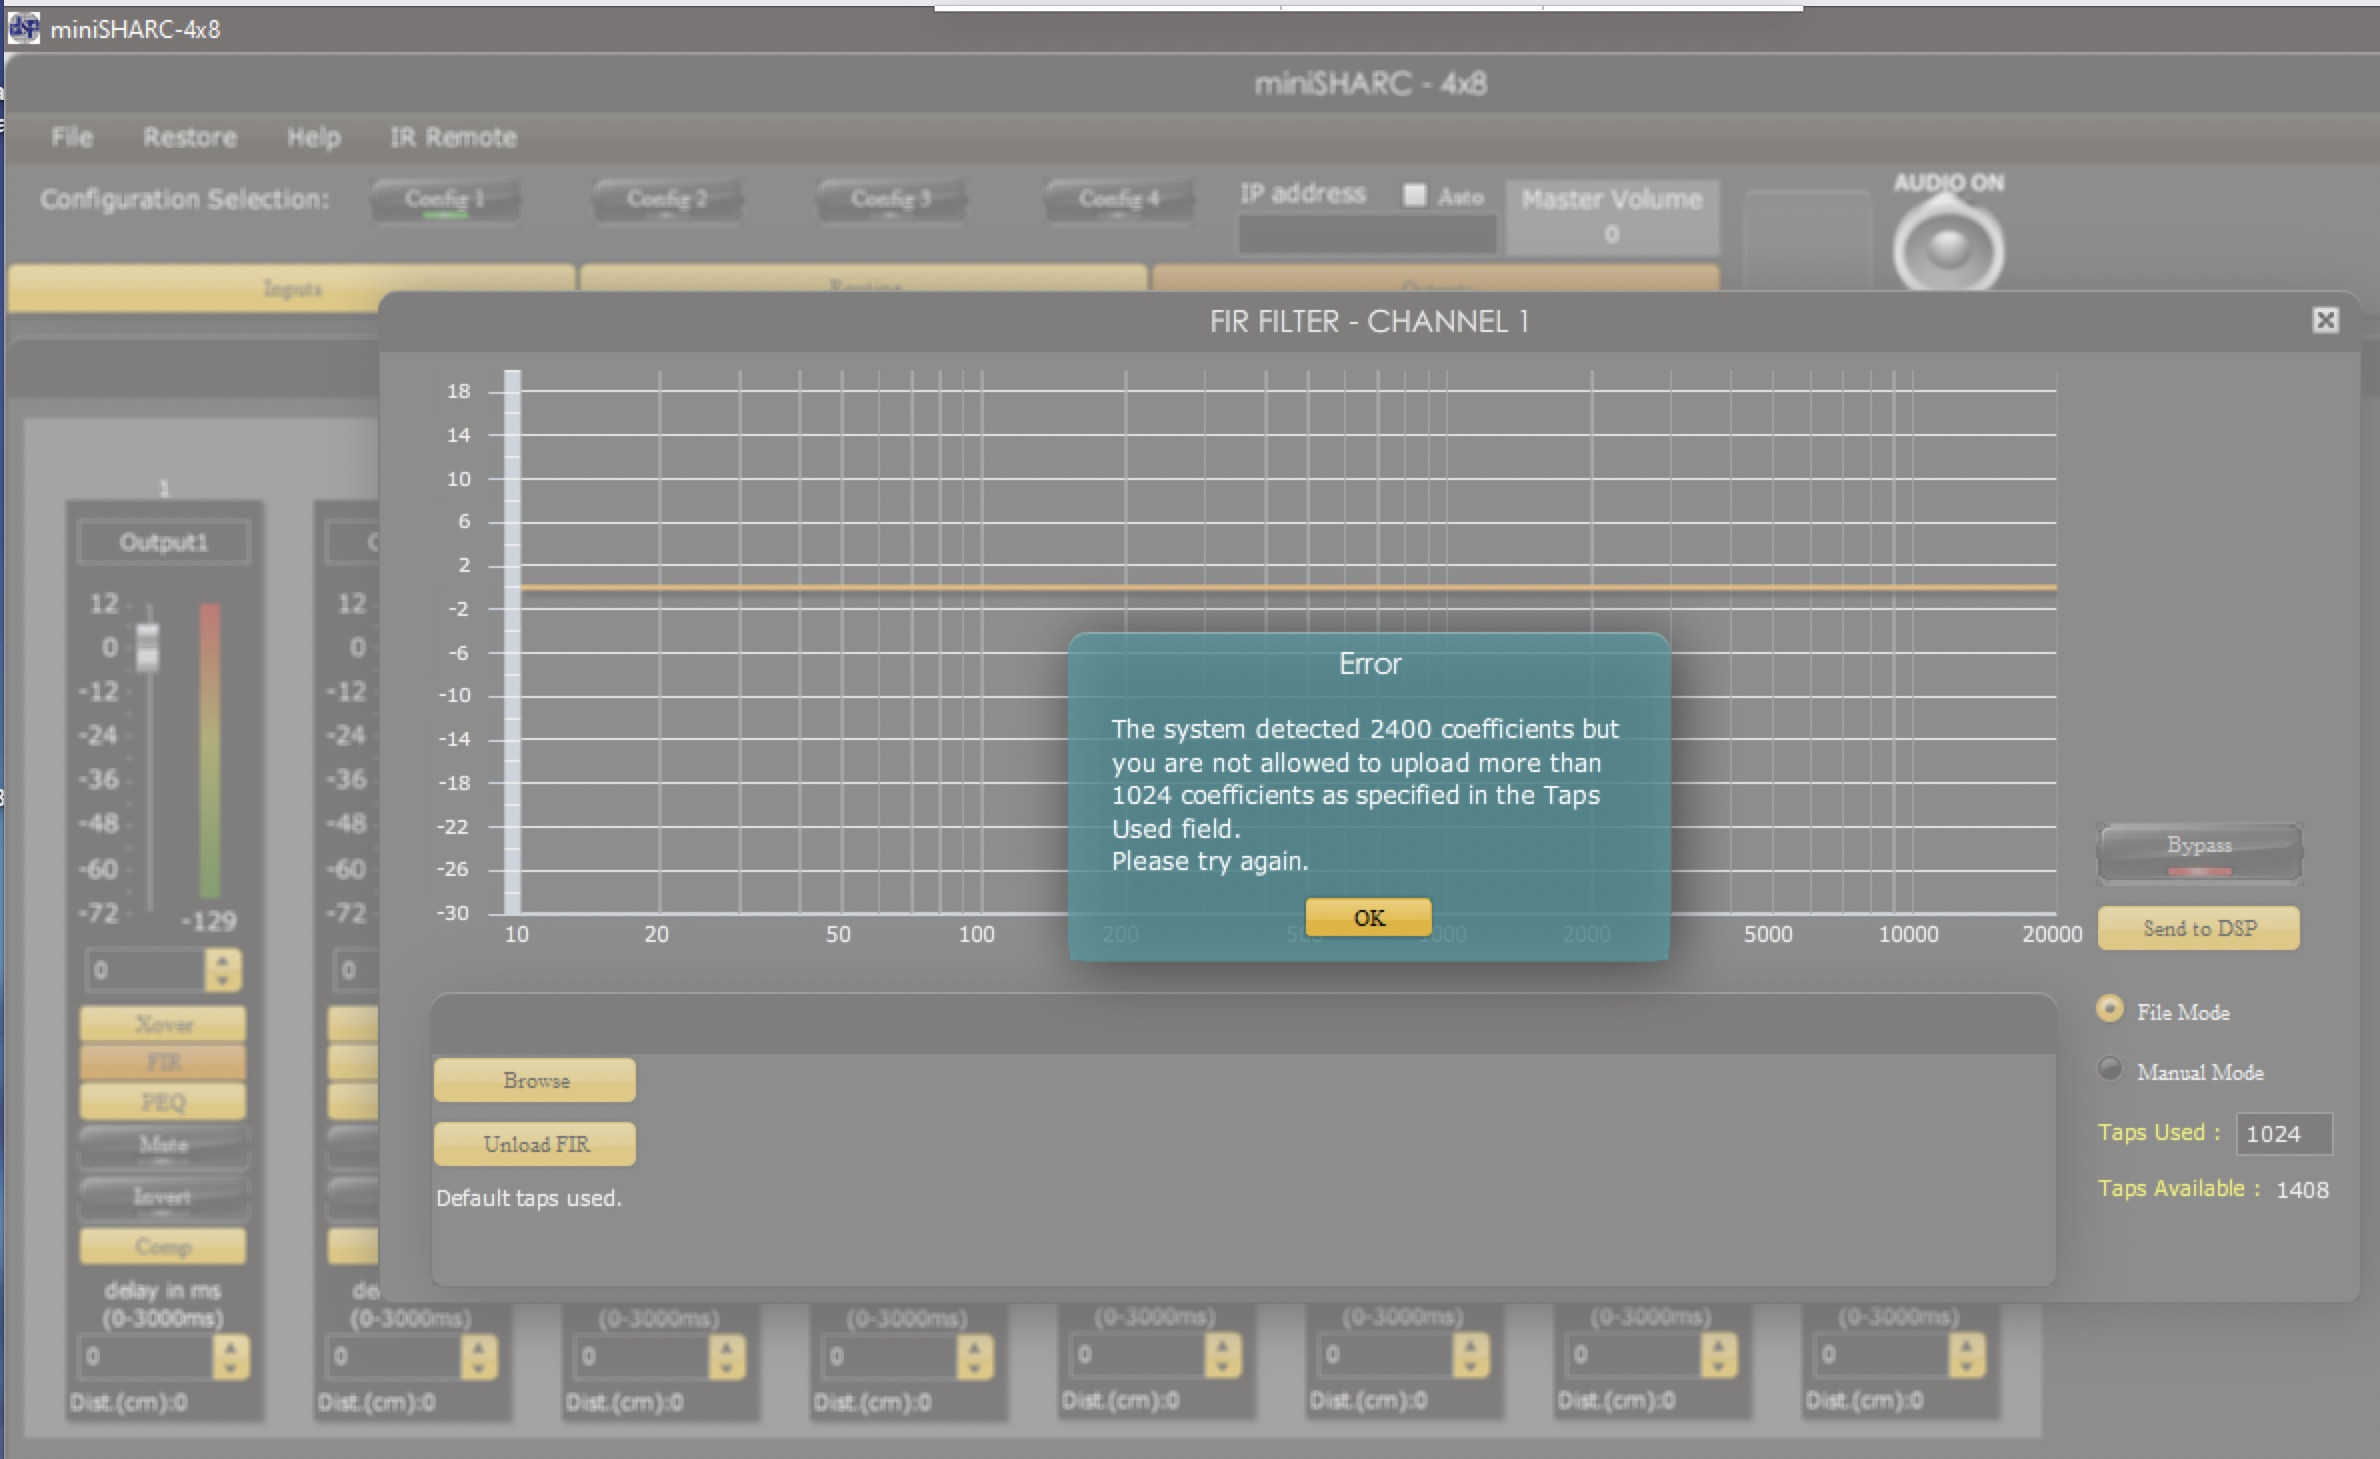
Task: Decrease Output1 delay with the down arrow
Action: [230, 1368]
